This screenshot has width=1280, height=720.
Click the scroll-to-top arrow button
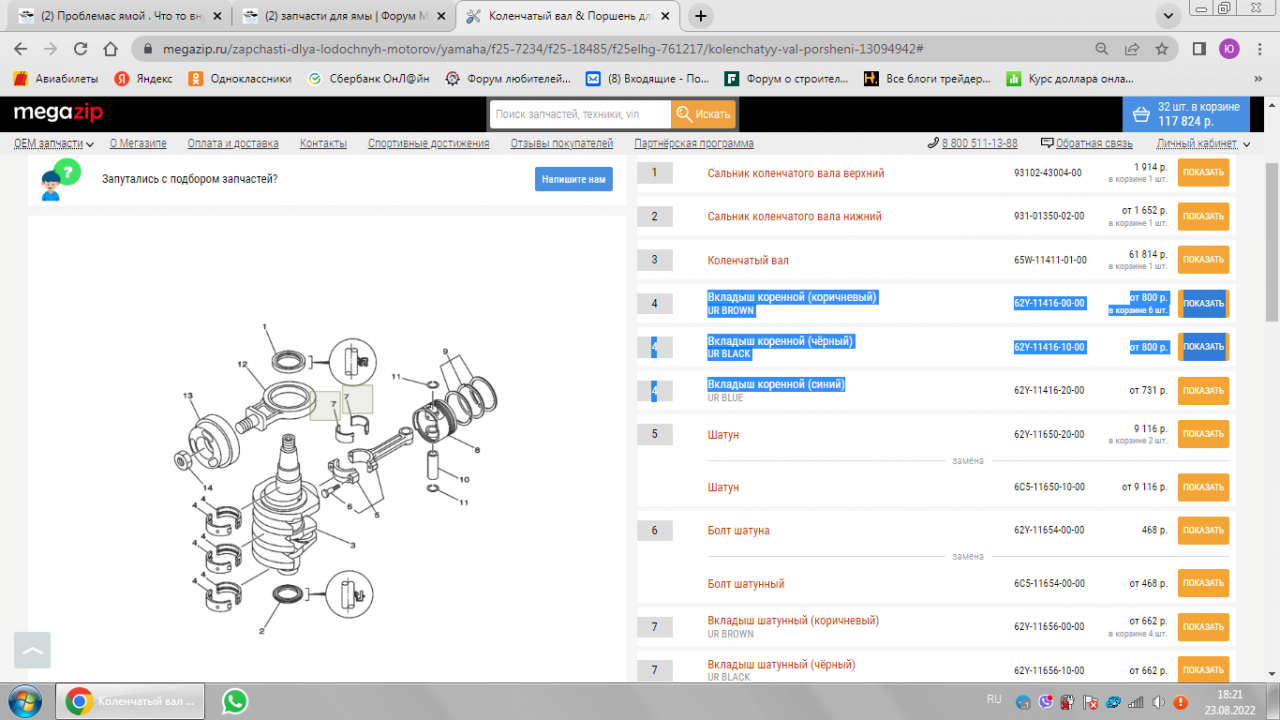click(32, 651)
